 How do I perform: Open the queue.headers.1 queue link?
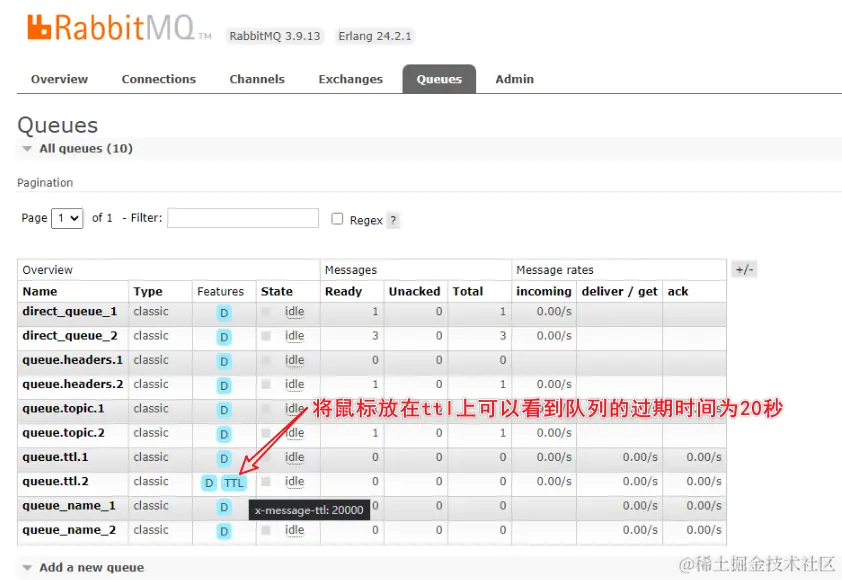click(72, 360)
